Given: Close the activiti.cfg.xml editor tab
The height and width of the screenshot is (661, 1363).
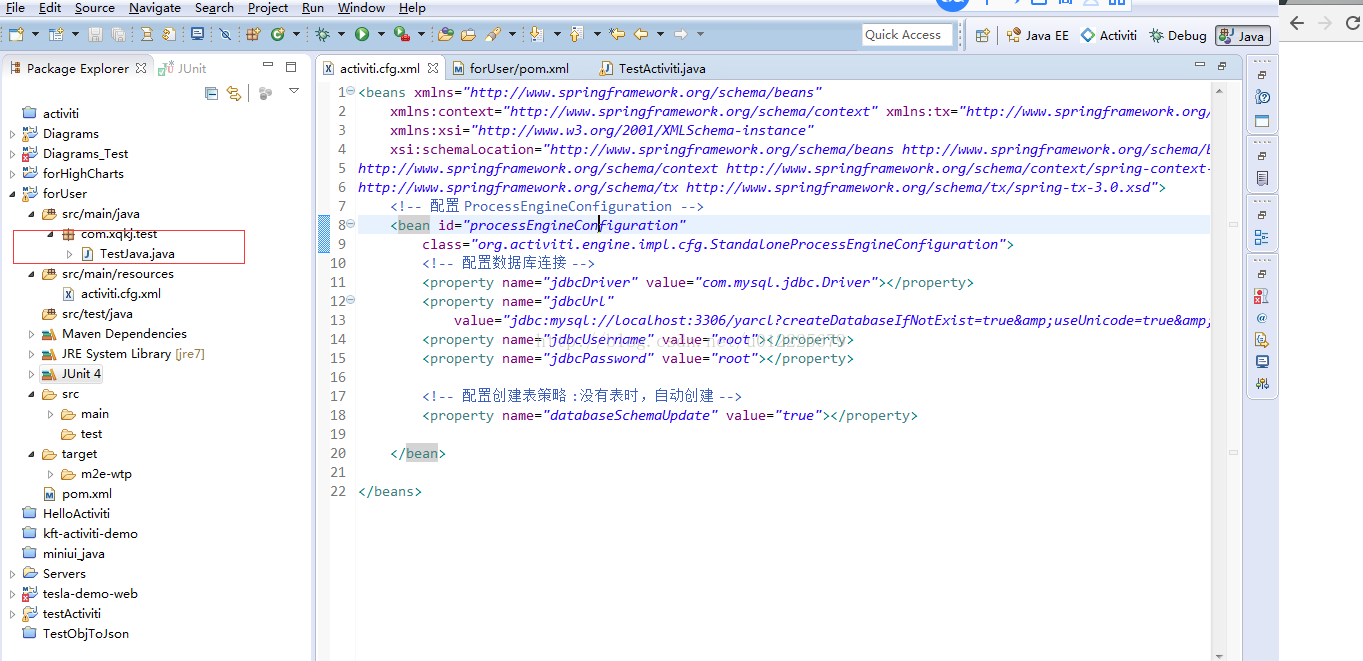Looking at the screenshot, I should [x=432, y=69].
